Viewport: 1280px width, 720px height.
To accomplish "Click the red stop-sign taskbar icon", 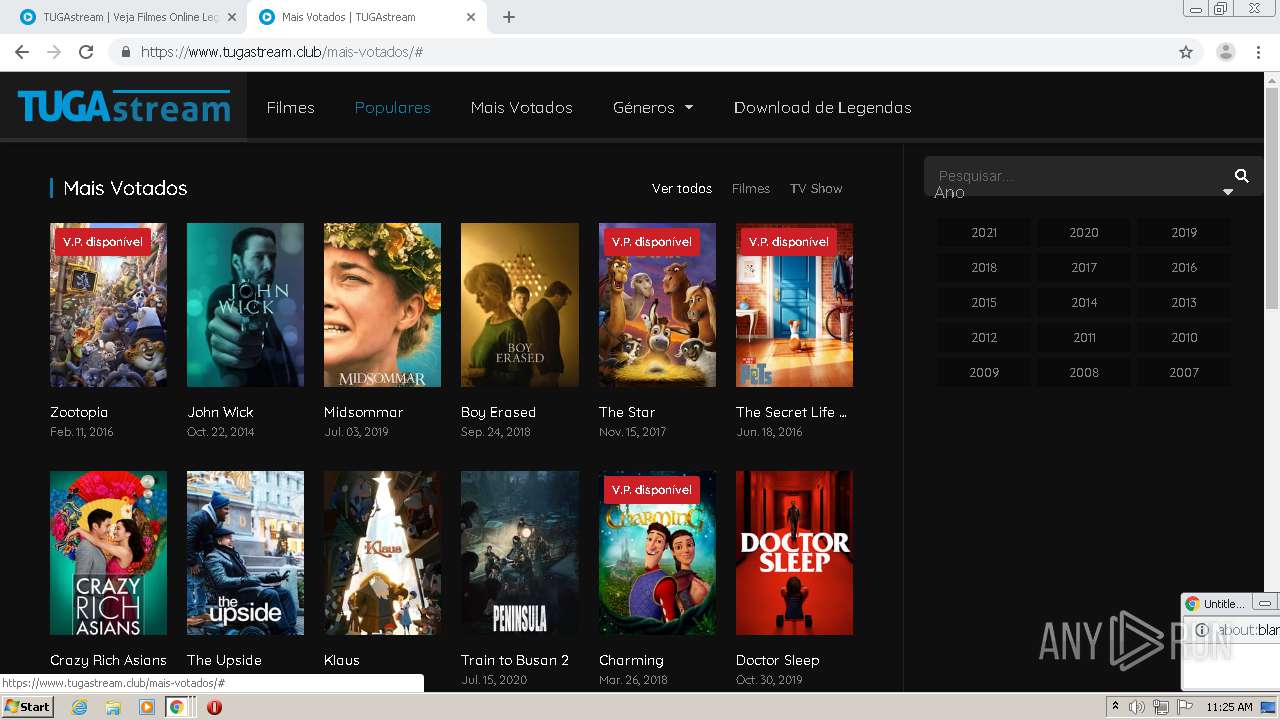I will click(x=214, y=707).
